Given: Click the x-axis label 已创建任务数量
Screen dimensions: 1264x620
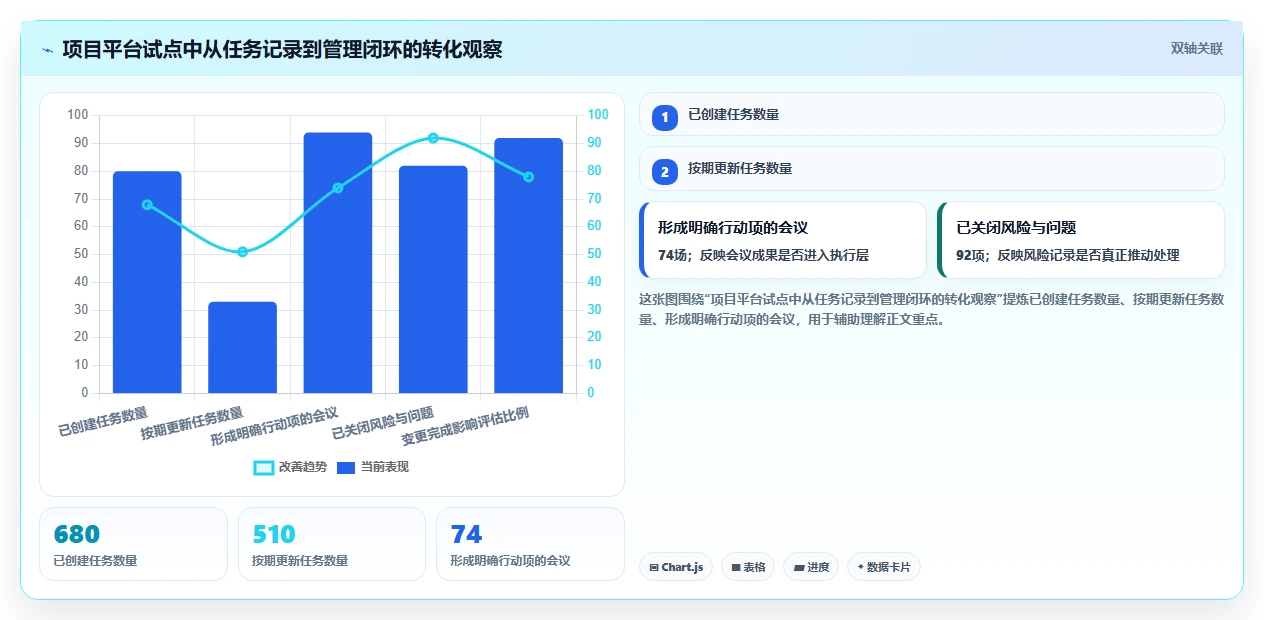Looking at the screenshot, I should (x=103, y=423).
